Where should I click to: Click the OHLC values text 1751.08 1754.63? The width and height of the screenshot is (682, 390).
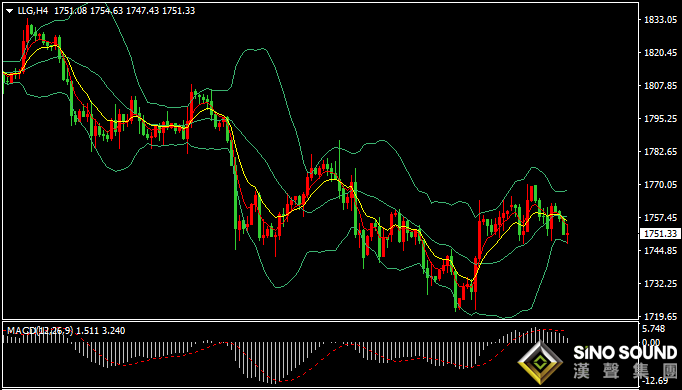click(88, 10)
